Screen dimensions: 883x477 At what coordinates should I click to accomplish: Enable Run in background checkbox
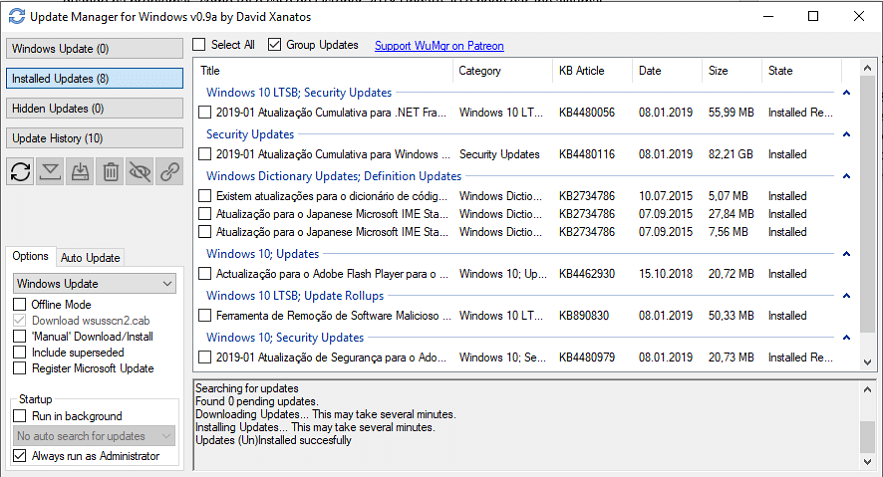coord(20,416)
